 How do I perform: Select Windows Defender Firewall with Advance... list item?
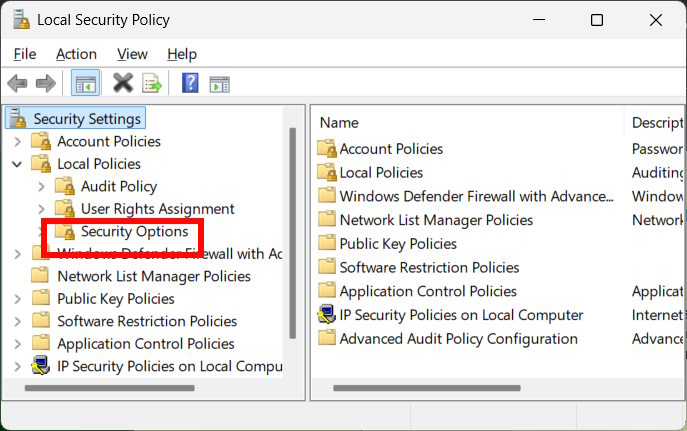pyautogui.click(x=477, y=196)
